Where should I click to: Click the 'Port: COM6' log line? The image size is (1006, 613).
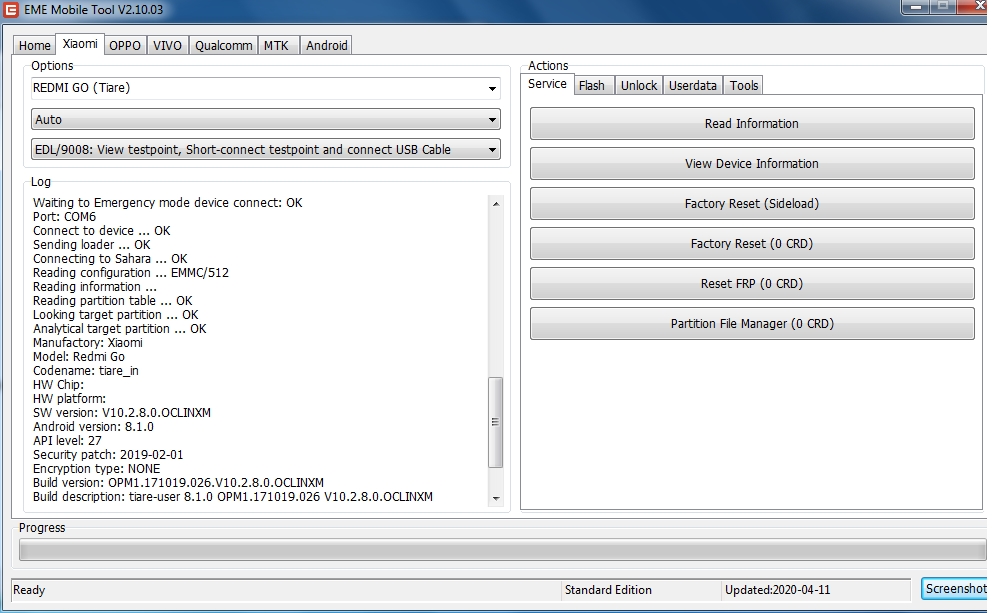[x=64, y=216]
